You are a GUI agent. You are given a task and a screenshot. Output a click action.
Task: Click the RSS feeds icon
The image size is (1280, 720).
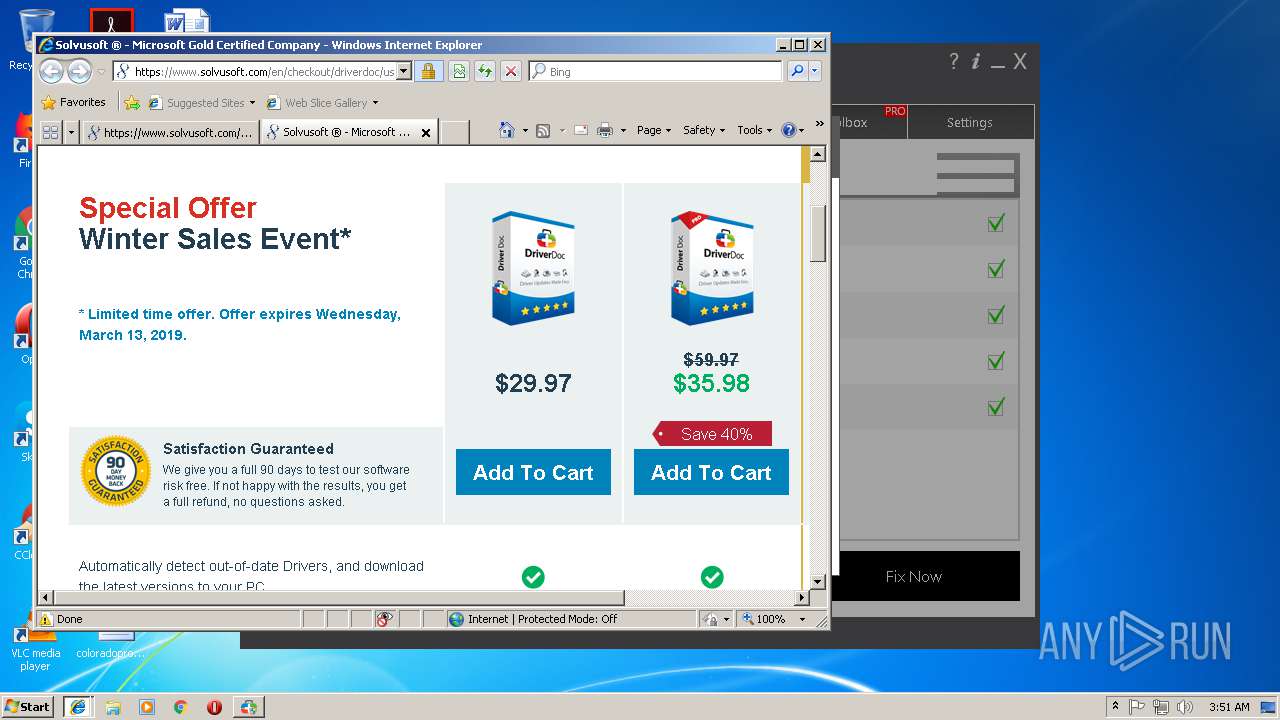[x=543, y=130]
